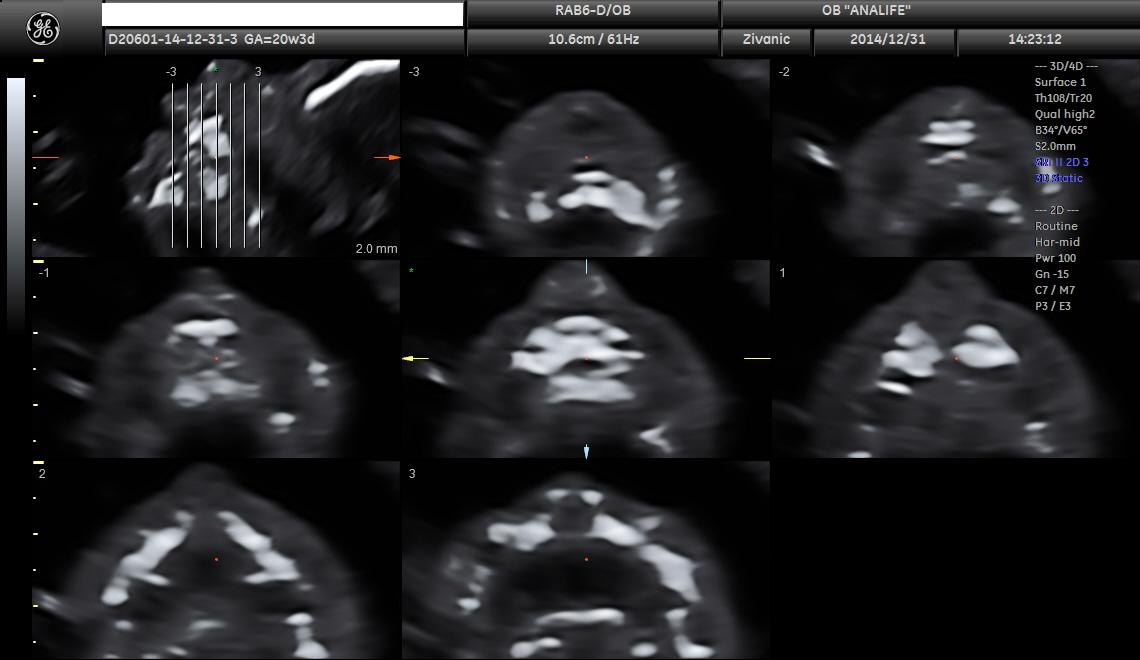Screen dimensions: 1140x660
Task: Click the P3 / E3 setting text
Action: click(x=1053, y=306)
